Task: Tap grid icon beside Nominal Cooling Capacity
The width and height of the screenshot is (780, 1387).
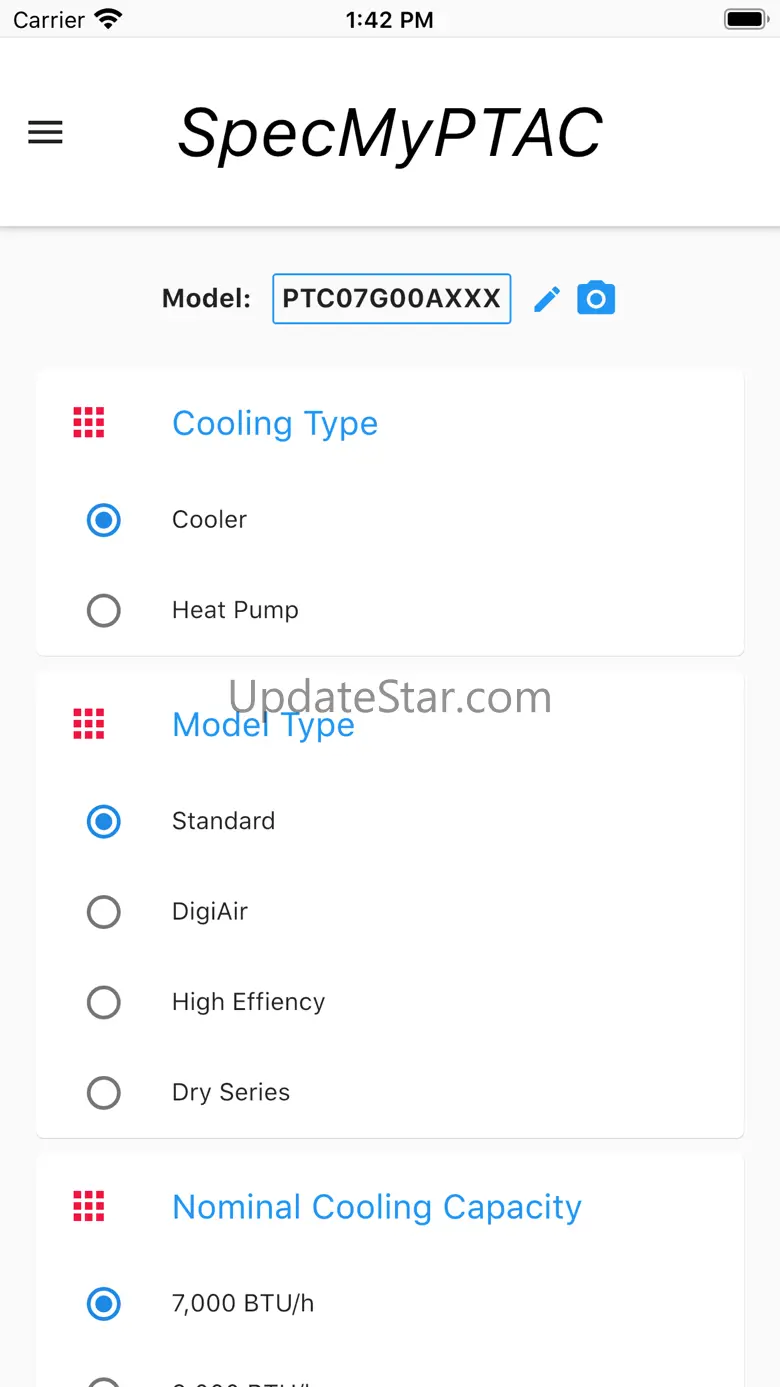Action: 89,1207
